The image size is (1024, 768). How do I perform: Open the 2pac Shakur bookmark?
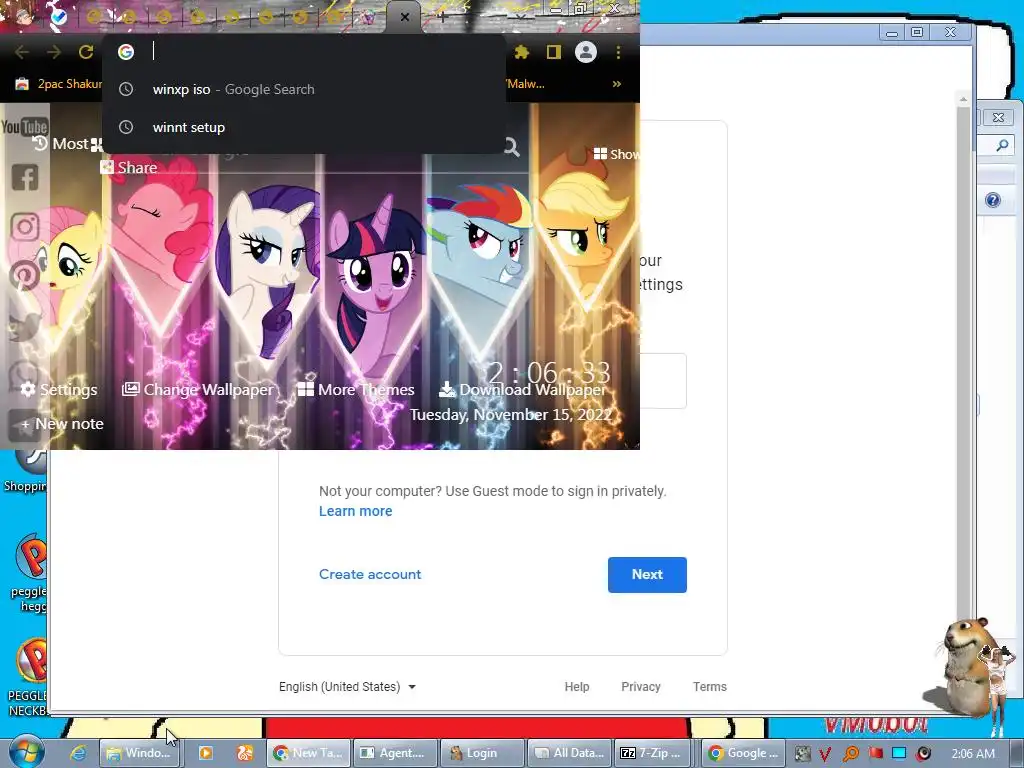[x=59, y=84]
